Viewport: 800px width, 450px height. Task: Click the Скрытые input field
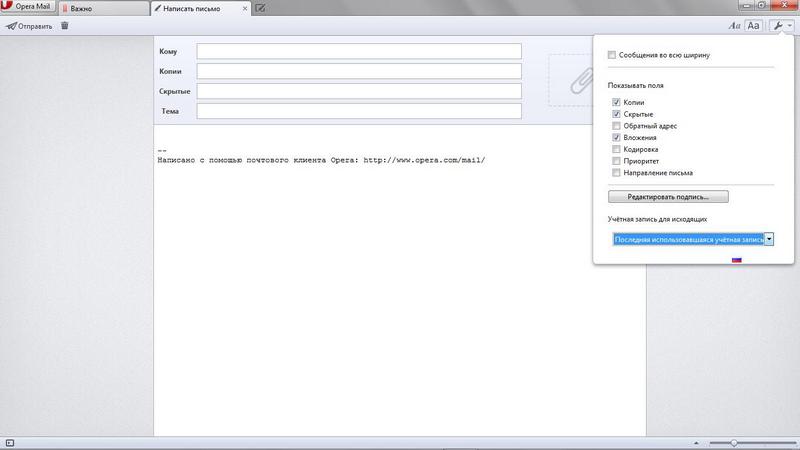[359, 91]
